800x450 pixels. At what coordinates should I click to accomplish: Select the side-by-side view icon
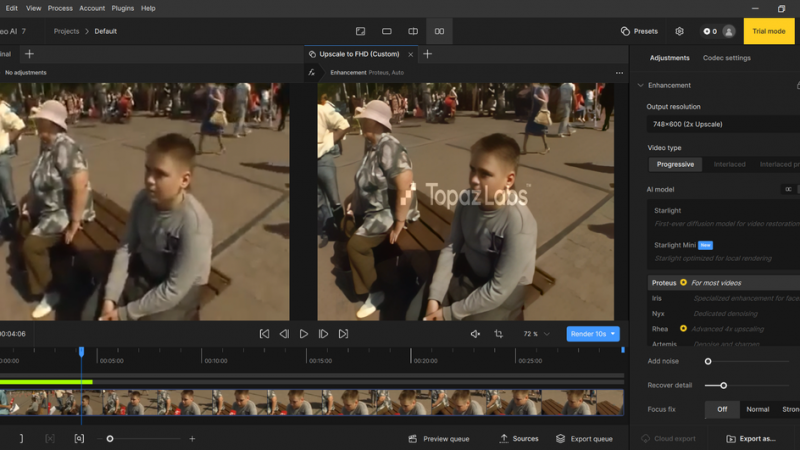439,31
